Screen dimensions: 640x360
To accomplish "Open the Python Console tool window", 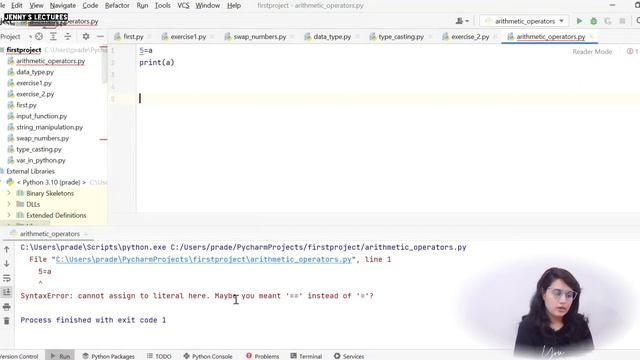I will tap(208, 356).
